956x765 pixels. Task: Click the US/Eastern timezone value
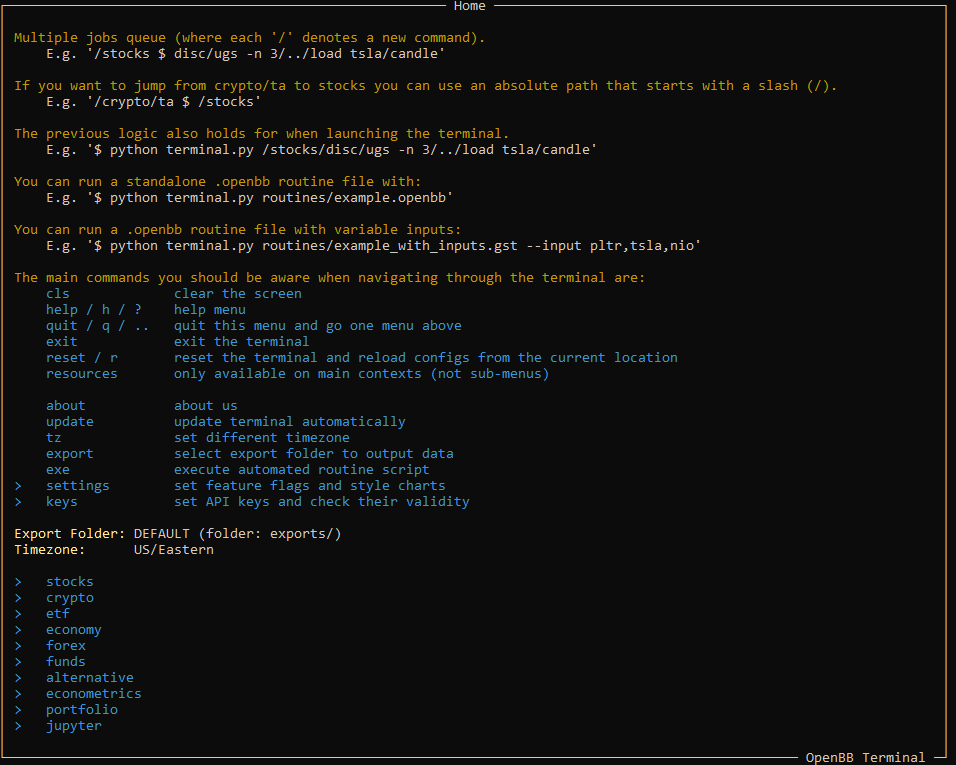tap(174, 550)
